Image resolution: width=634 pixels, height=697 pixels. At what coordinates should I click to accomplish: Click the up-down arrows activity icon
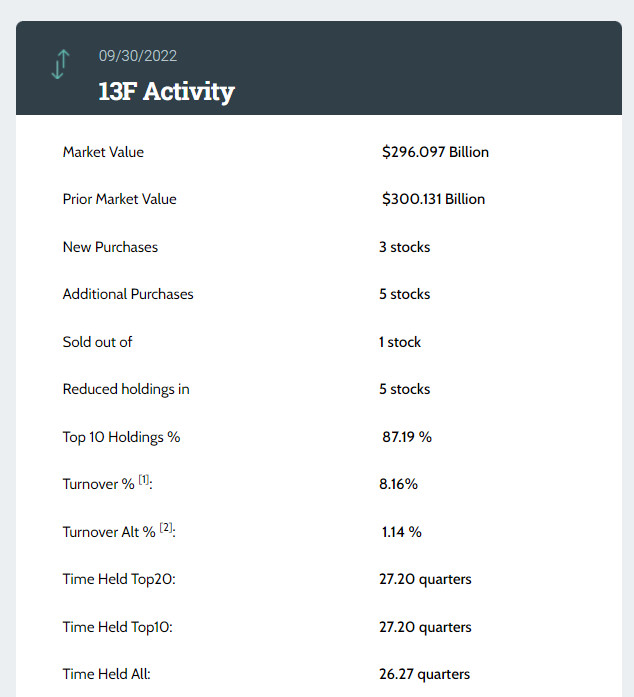click(x=58, y=63)
